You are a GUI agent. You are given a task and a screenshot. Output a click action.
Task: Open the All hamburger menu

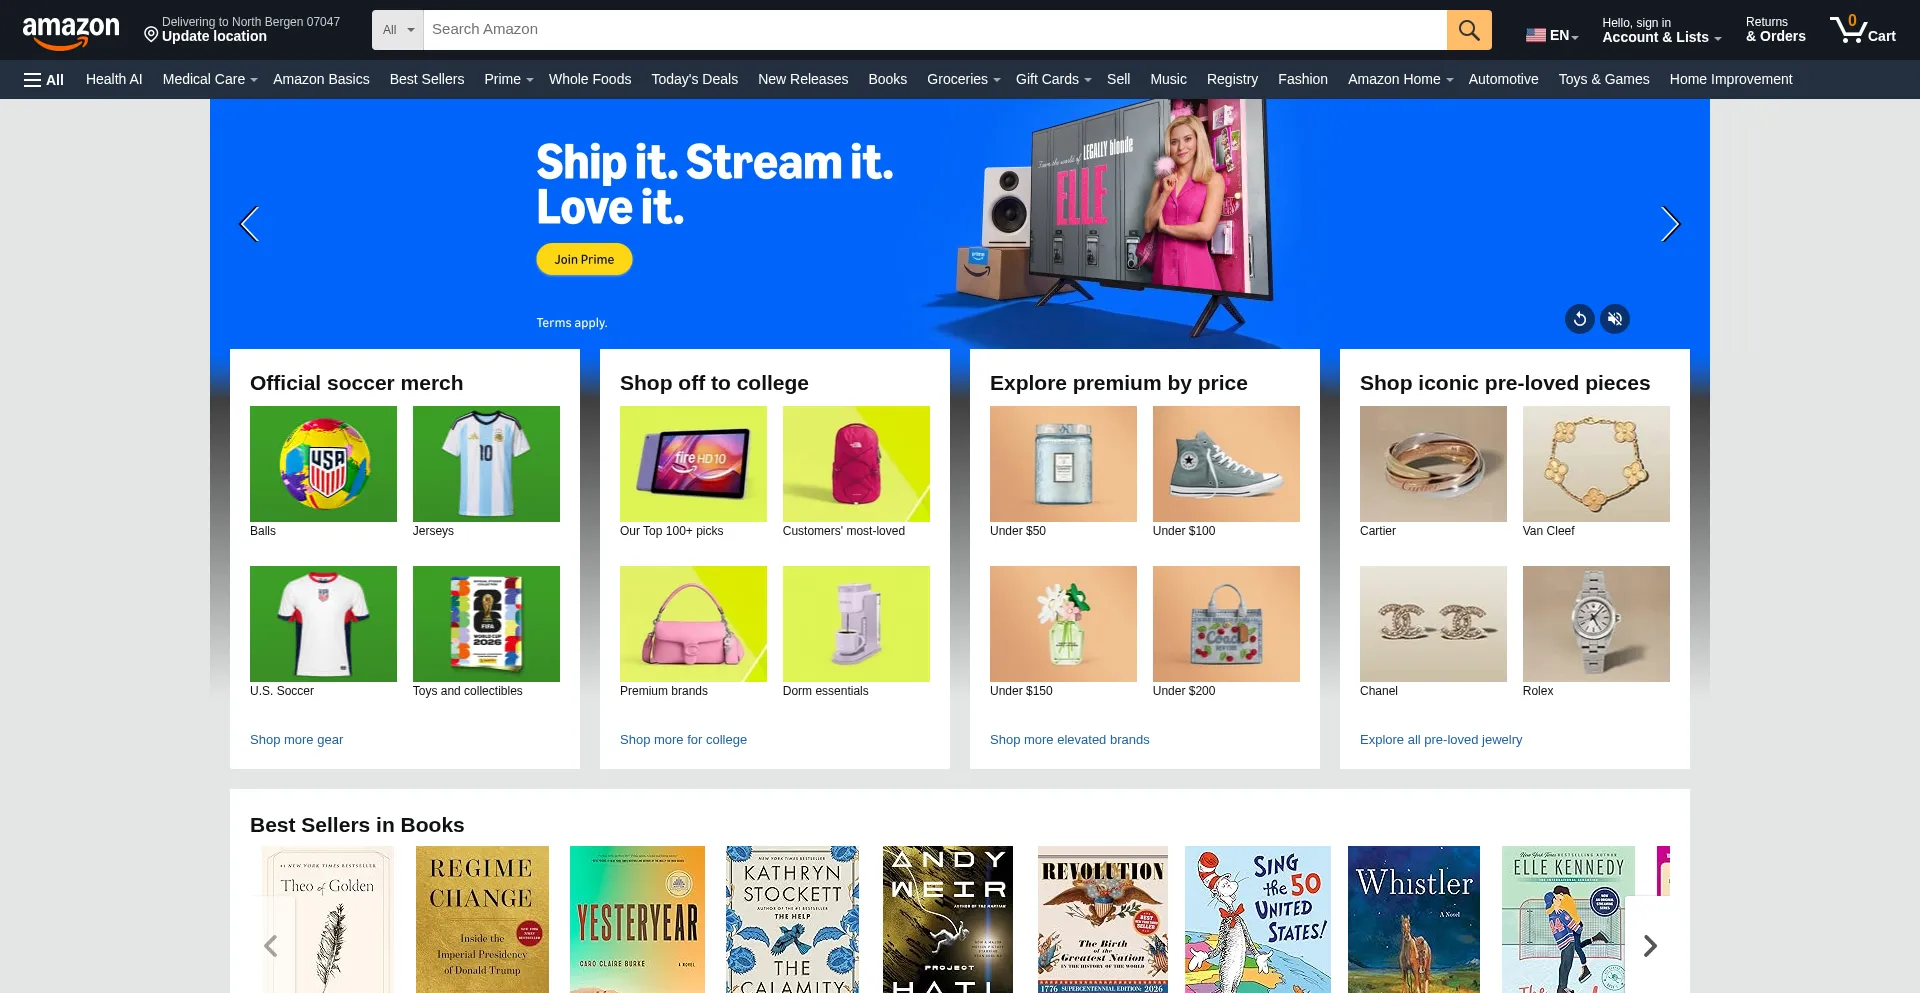44,80
